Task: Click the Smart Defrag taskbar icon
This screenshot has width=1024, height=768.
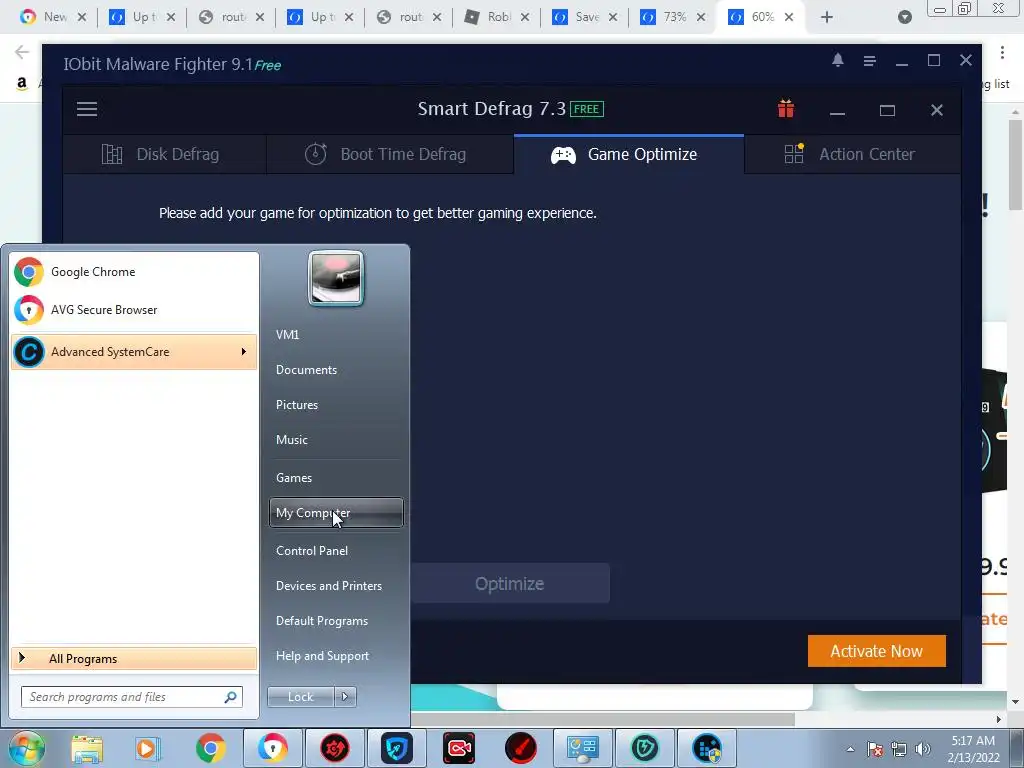Action: tap(707, 748)
